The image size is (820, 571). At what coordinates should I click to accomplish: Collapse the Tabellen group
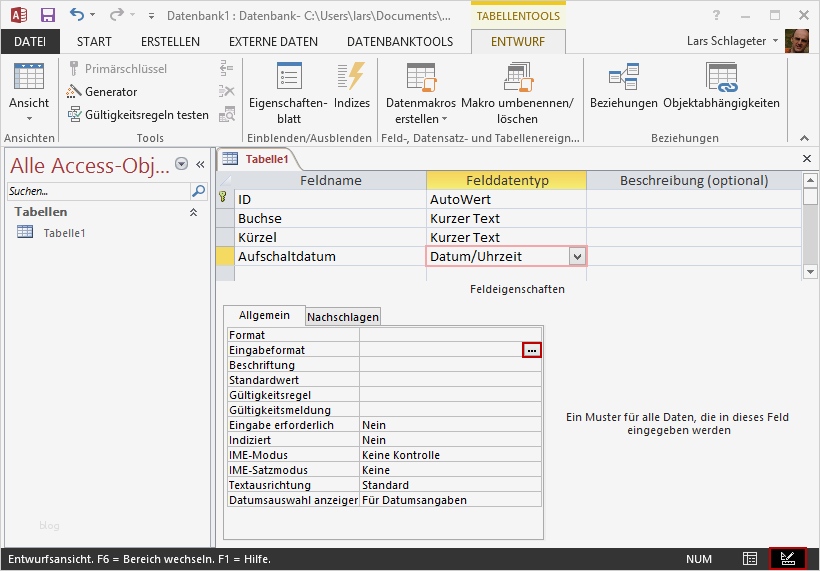tap(193, 212)
